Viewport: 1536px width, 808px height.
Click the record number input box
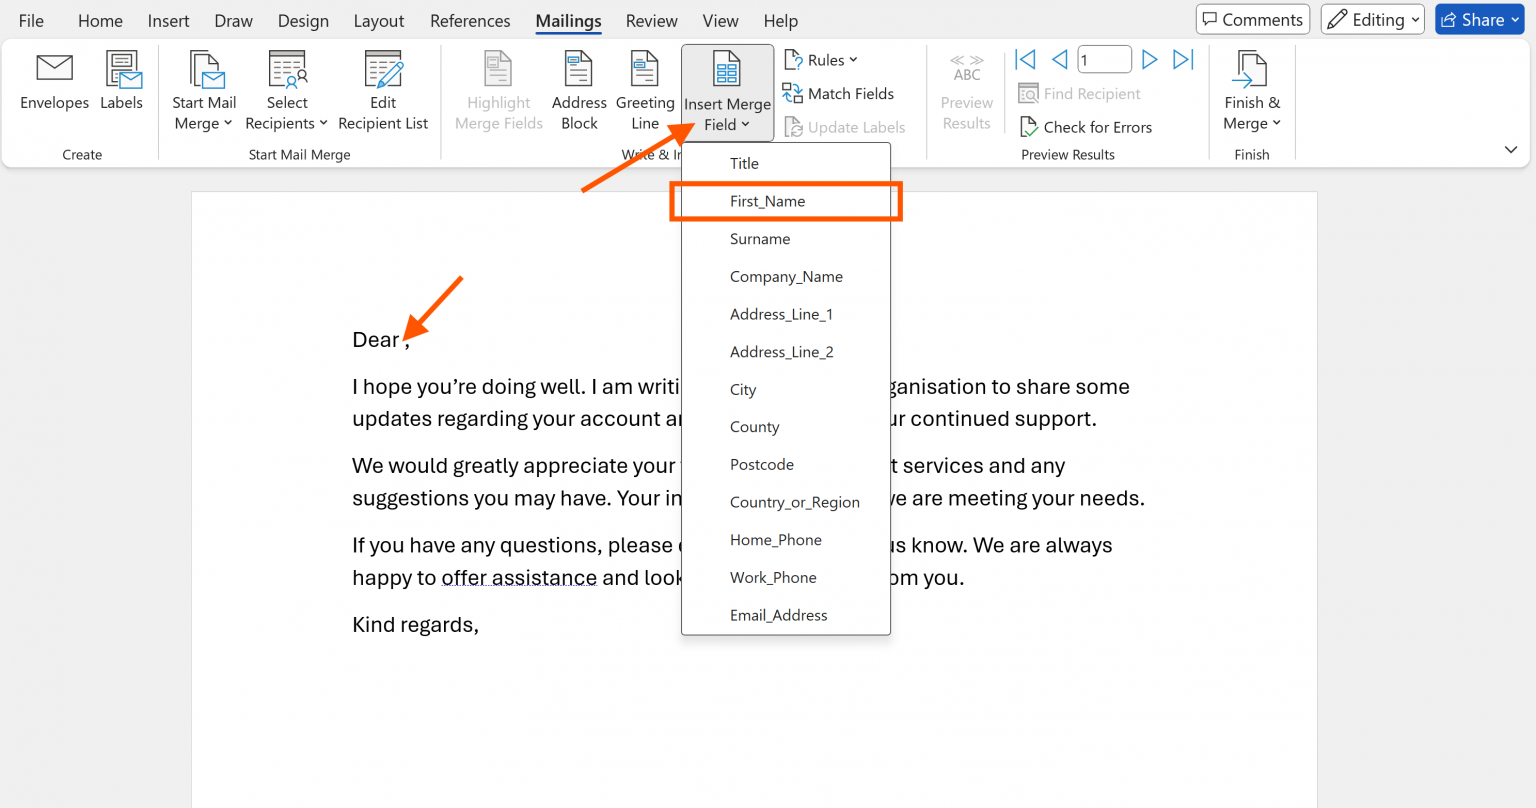point(1104,60)
